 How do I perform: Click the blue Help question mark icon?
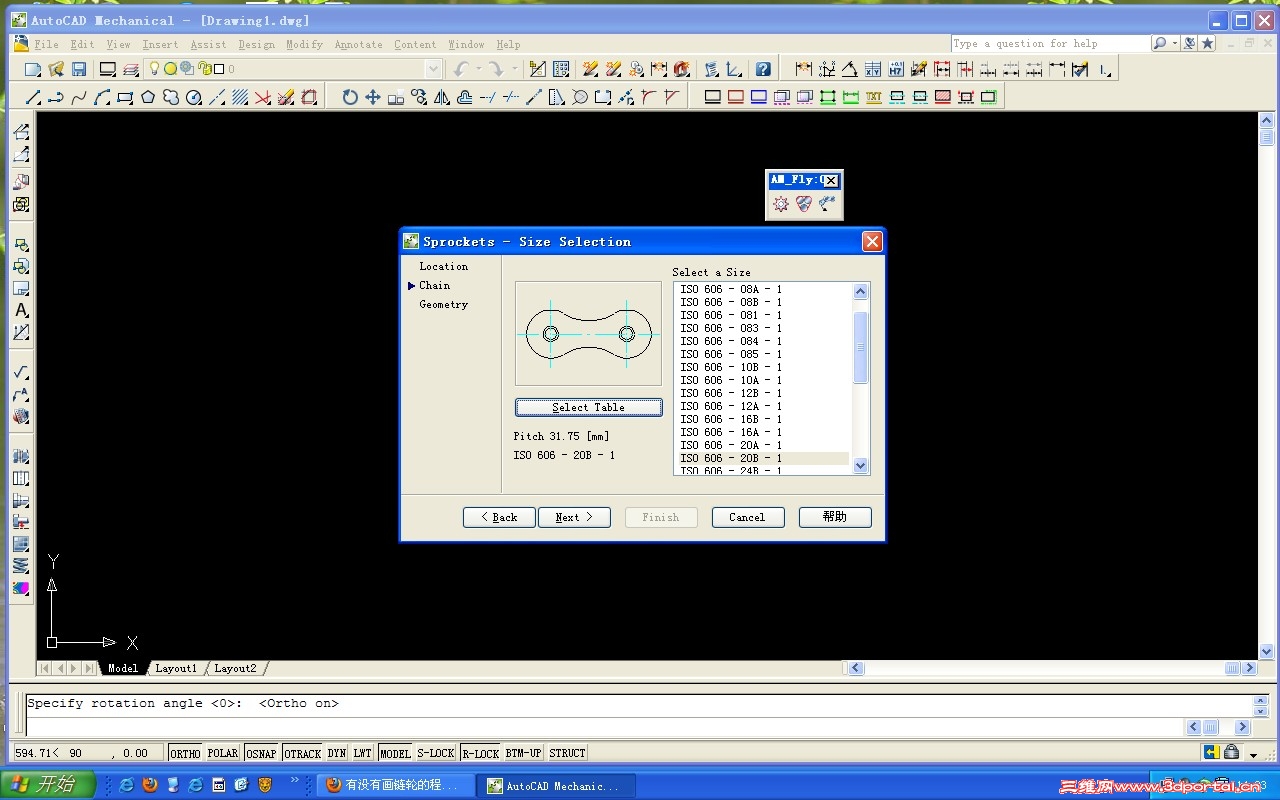(x=763, y=70)
